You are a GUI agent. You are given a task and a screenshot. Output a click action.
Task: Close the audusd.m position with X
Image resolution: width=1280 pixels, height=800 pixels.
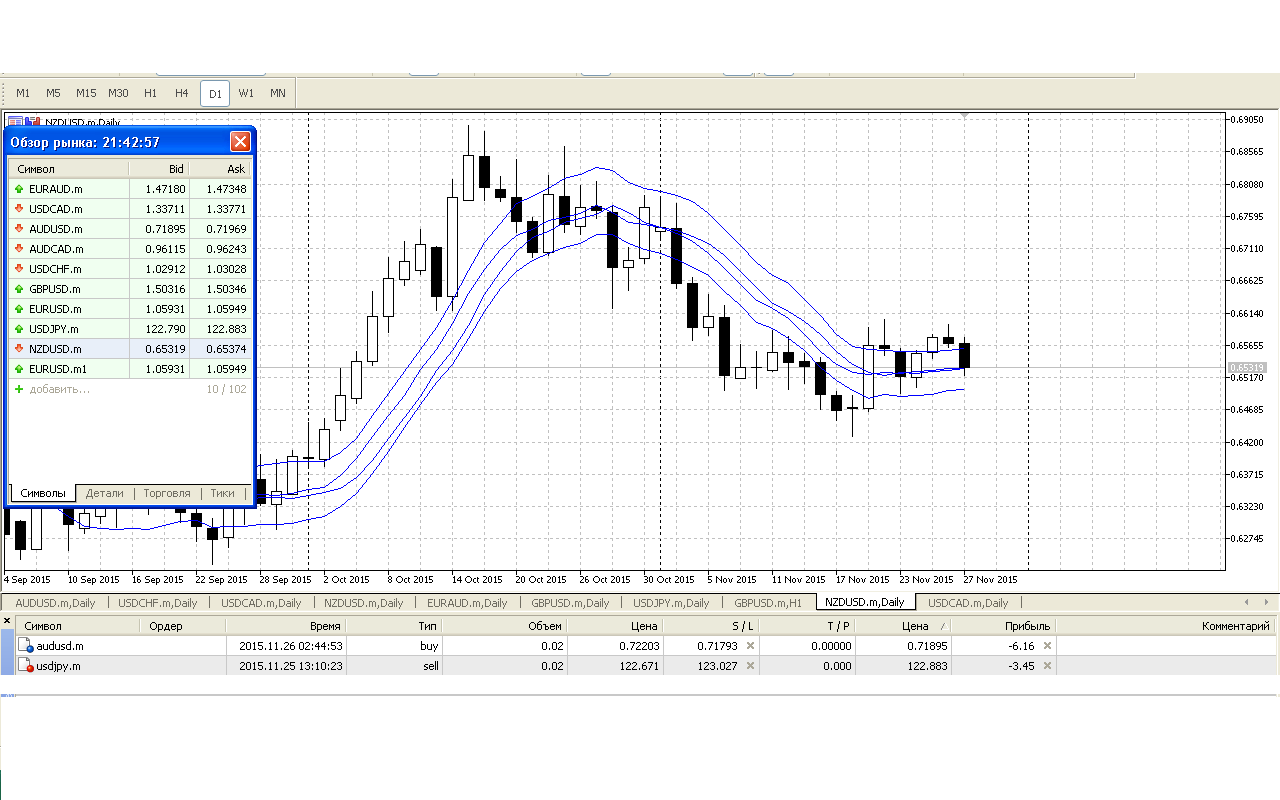click(x=1047, y=646)
